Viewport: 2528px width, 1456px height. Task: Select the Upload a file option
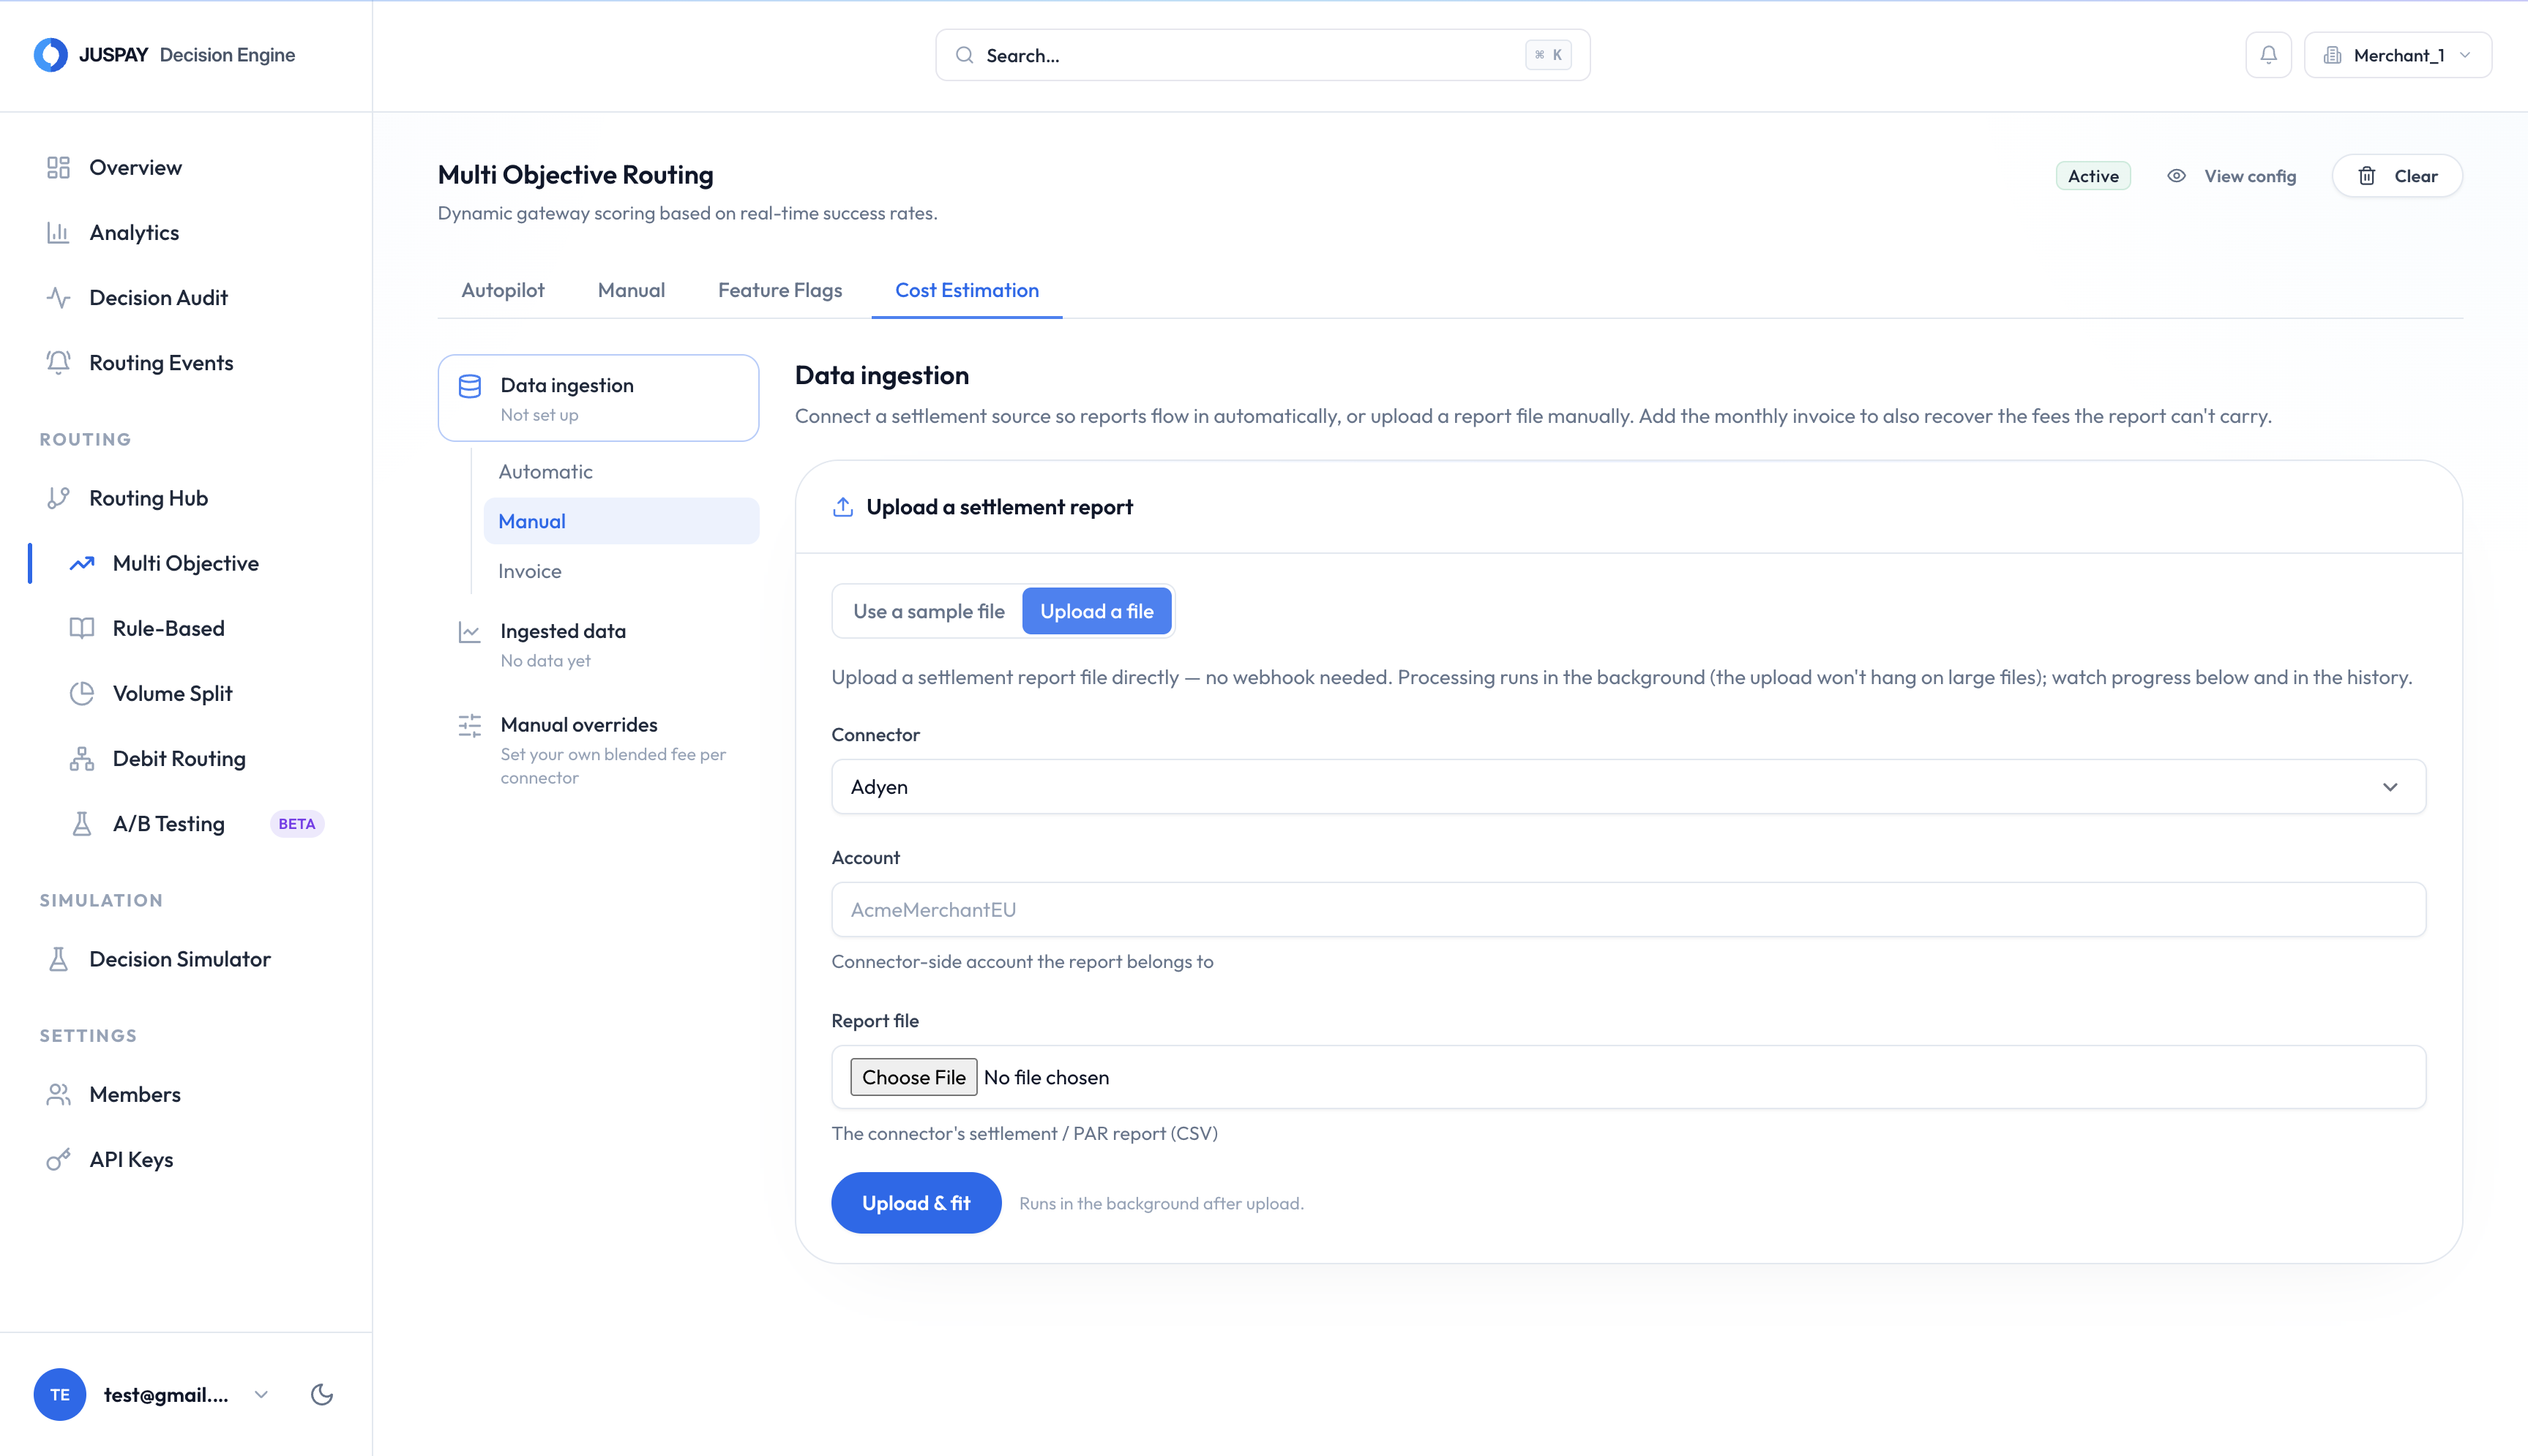pos(1096,611)
